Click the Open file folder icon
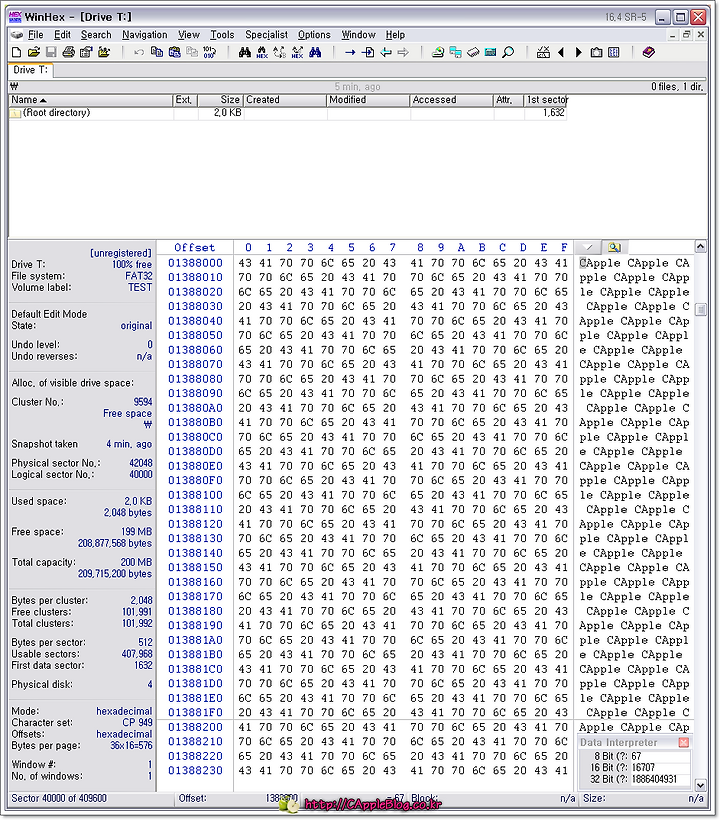The image size is (720, 820). (33, 52)
